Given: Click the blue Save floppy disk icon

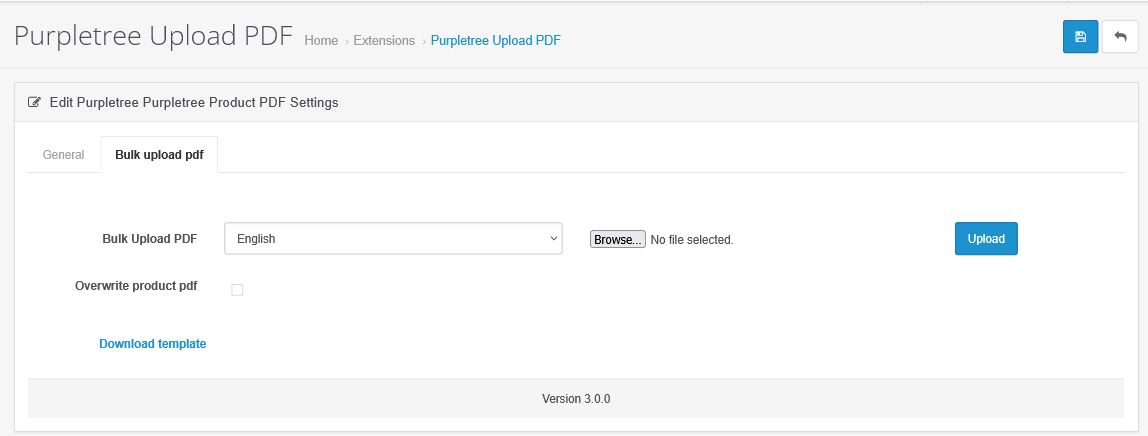Looking at the screenshot, I should (1080, 37).
